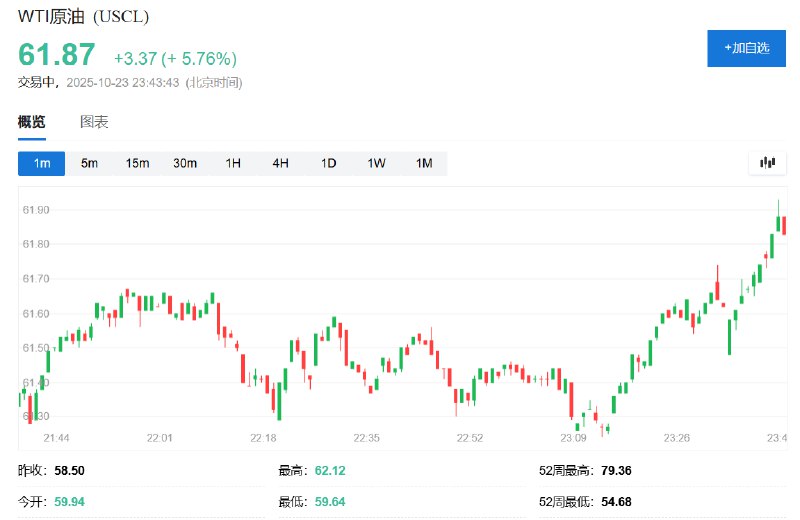Click the 61.60 price axis label
Viewport: 800px width, 520px height.
click(36, 313)
